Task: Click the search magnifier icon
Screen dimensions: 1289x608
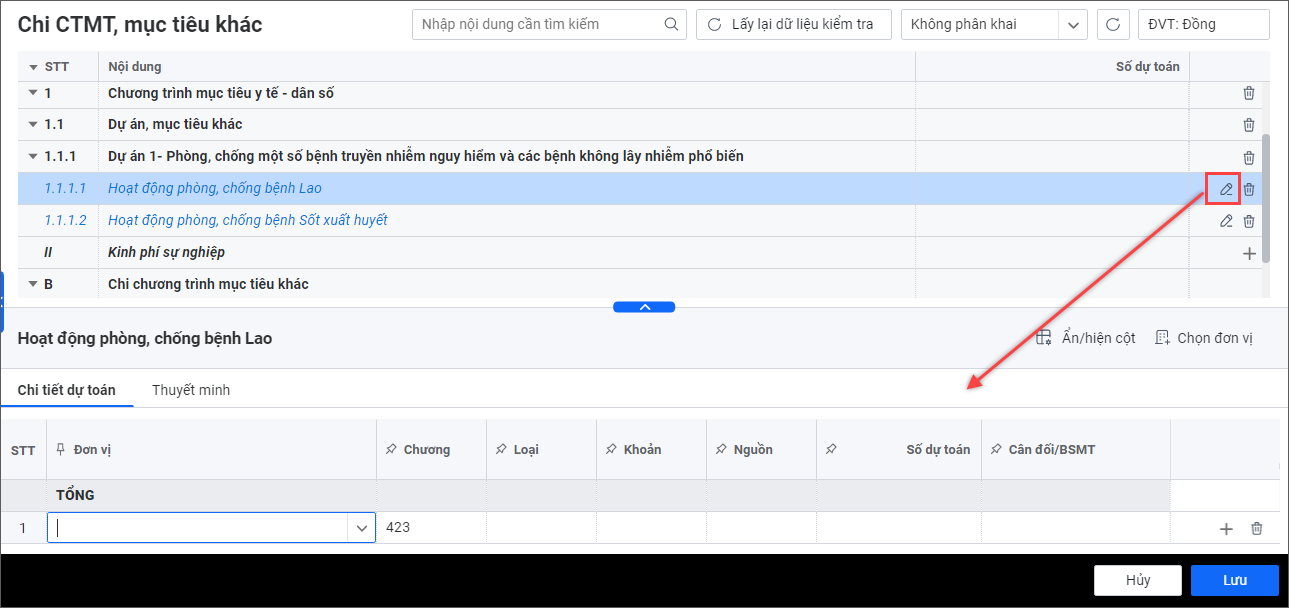Action: [x=671, y=25]
